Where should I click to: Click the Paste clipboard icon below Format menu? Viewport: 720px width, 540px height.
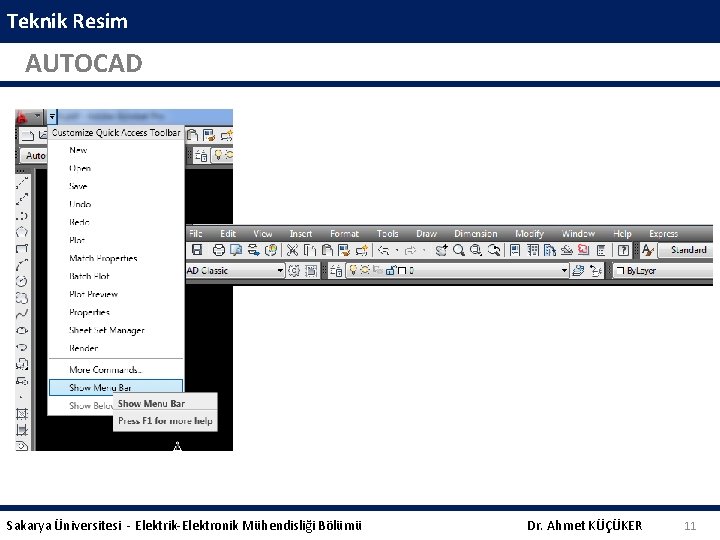[x=327, y=250]
